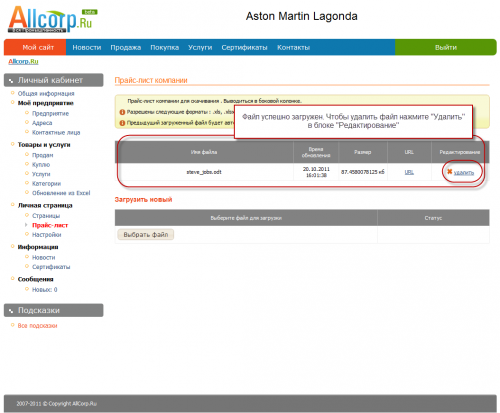The height and width of the screenshot is (413, 500).
Task: Open the Все подсказки link
Action: click(37, 326)
